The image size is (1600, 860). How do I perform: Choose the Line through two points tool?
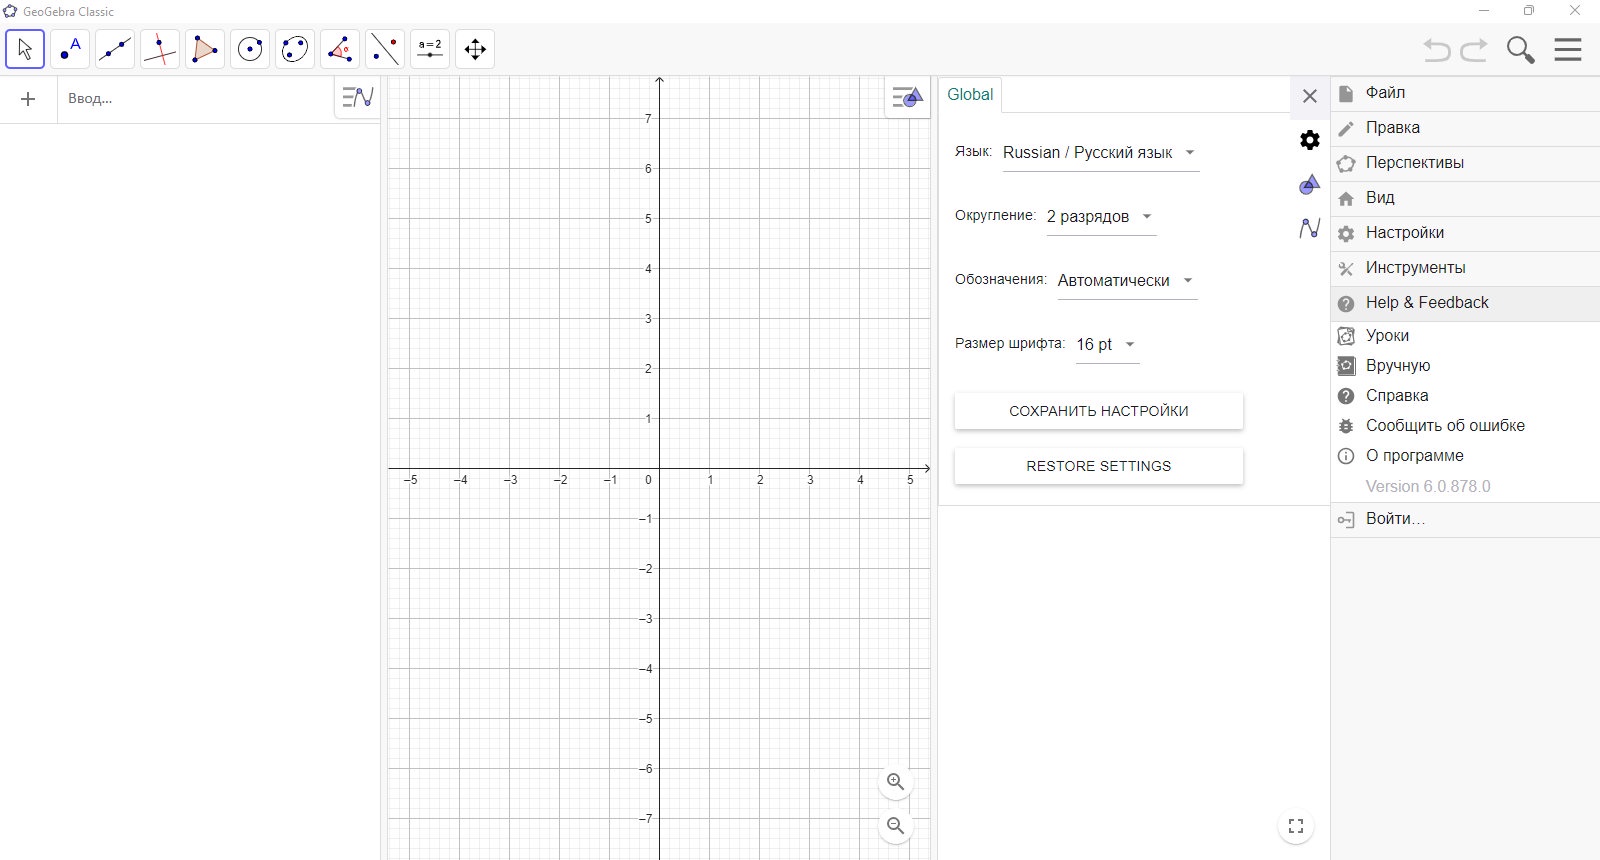(115, 49)
